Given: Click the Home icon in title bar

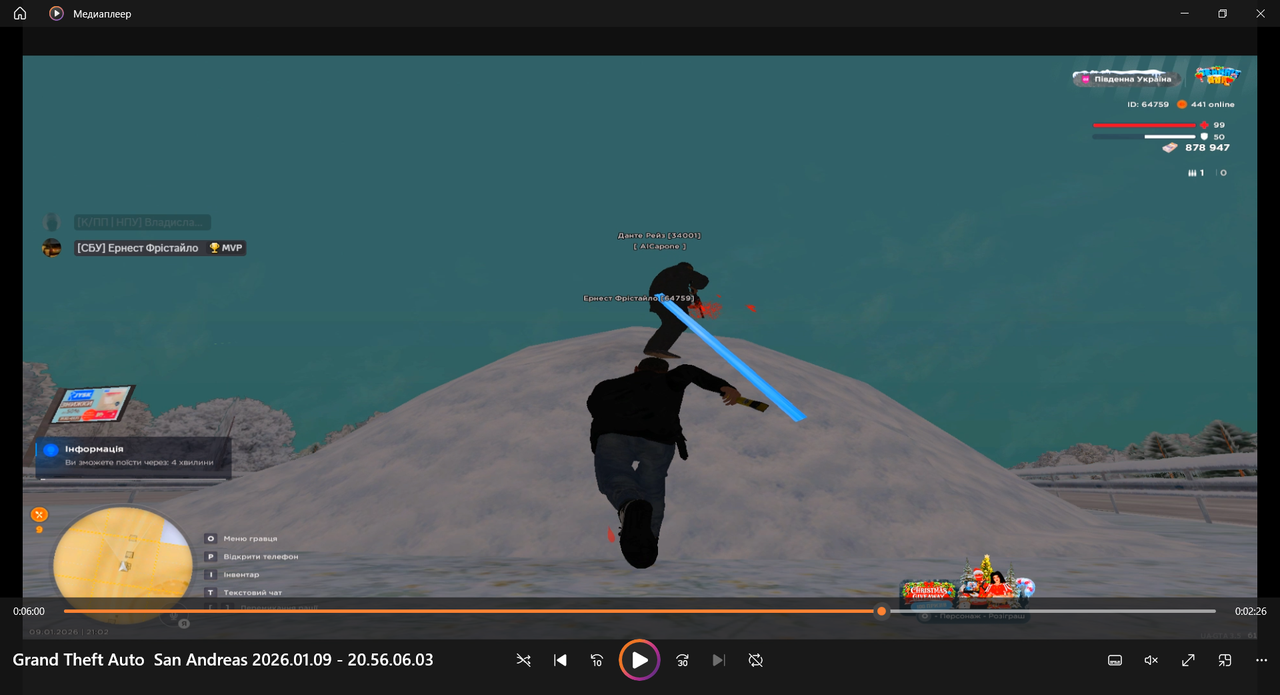Looking at the screenshot, I should (20, 14).
